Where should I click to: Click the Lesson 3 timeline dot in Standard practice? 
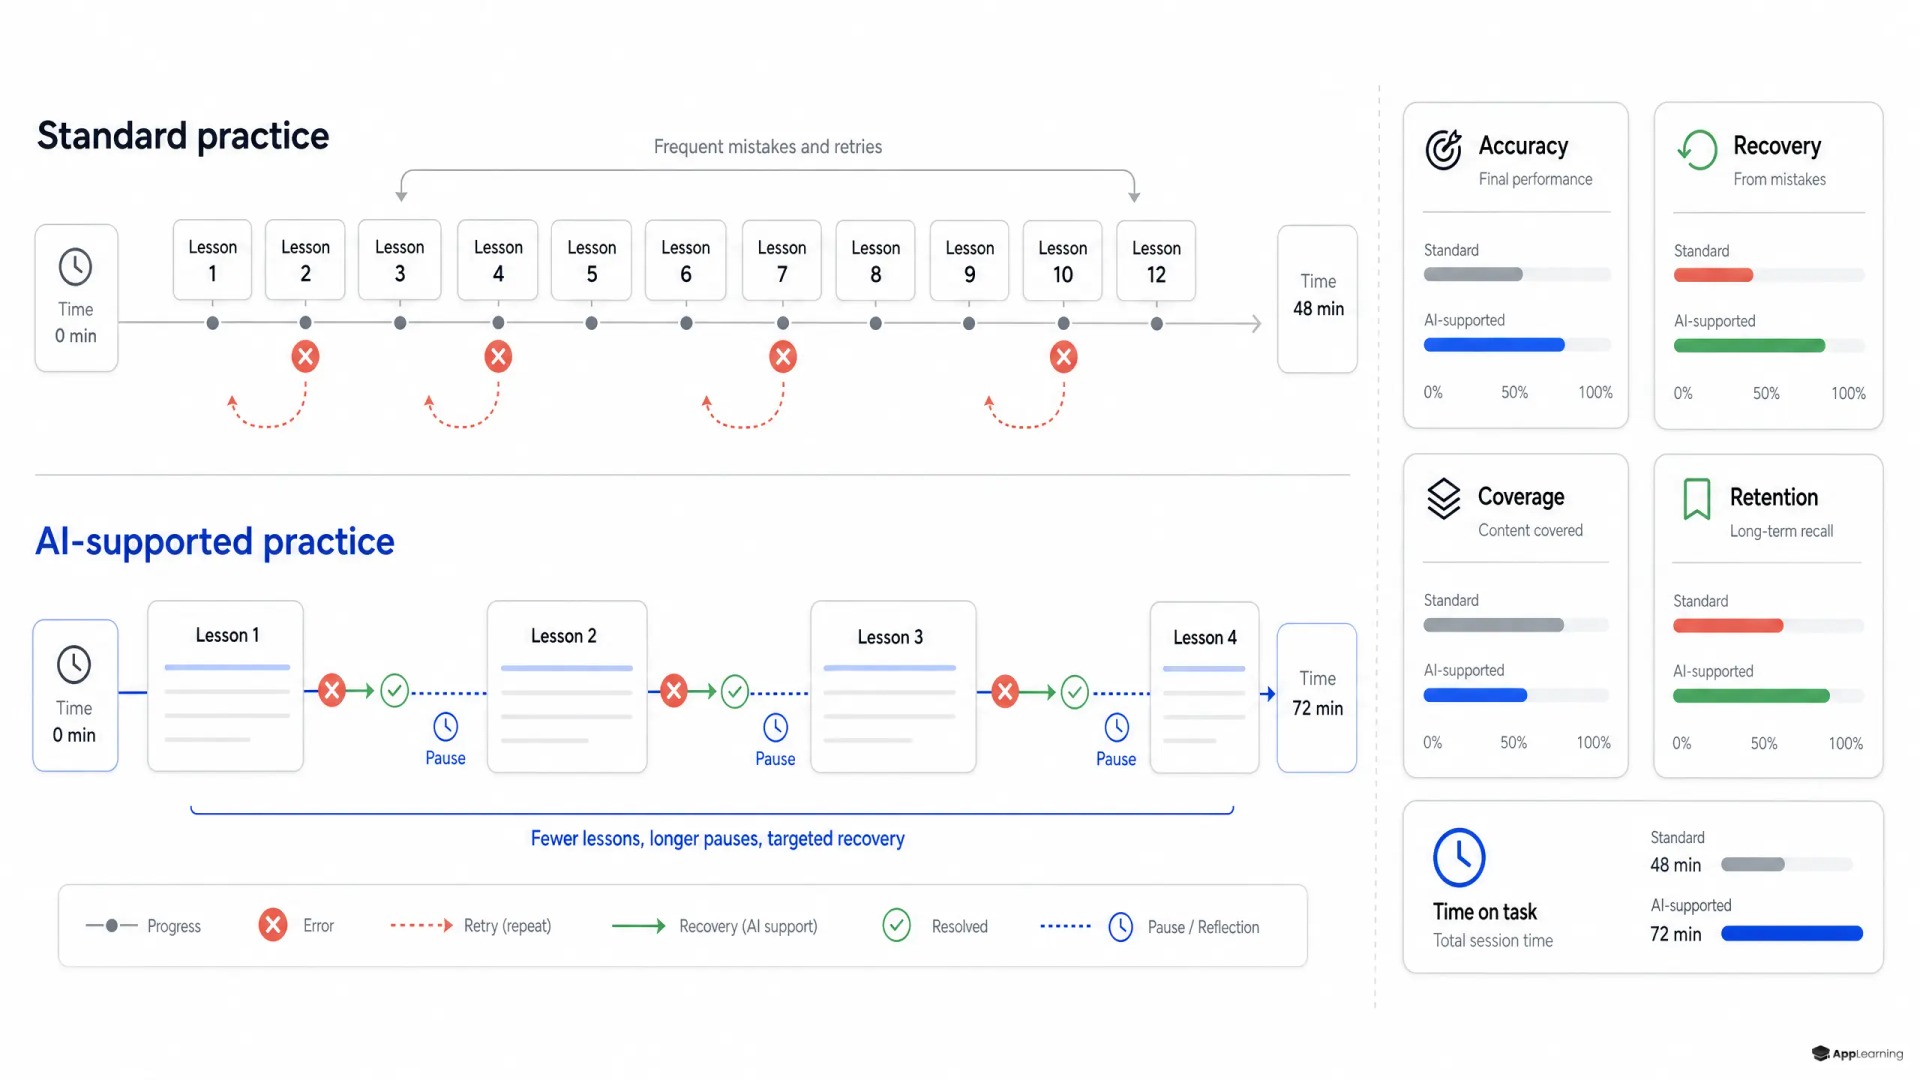[x=400, y=323]
